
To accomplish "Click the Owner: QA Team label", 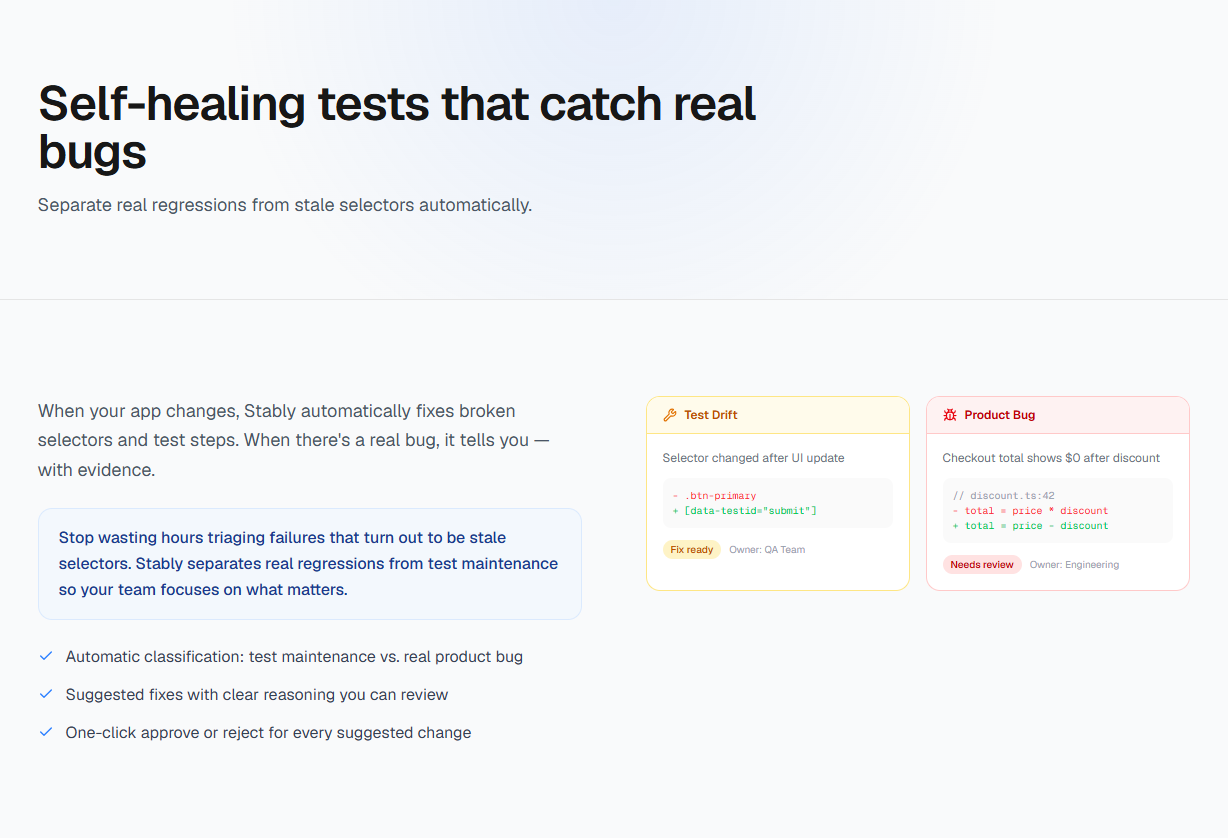I will coord(767,549).
